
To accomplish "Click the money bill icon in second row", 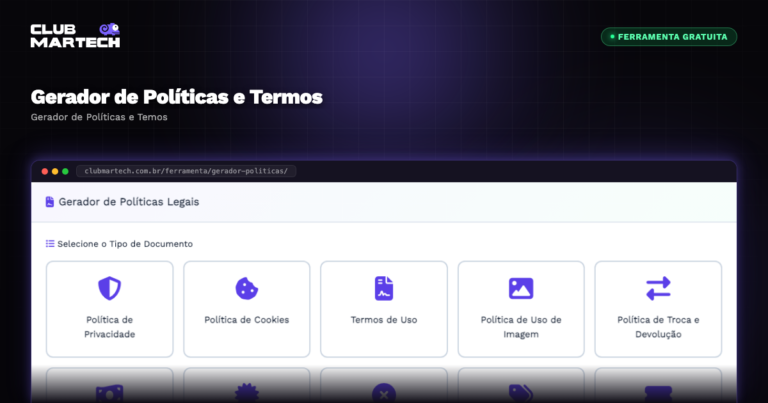I will 110,394.
